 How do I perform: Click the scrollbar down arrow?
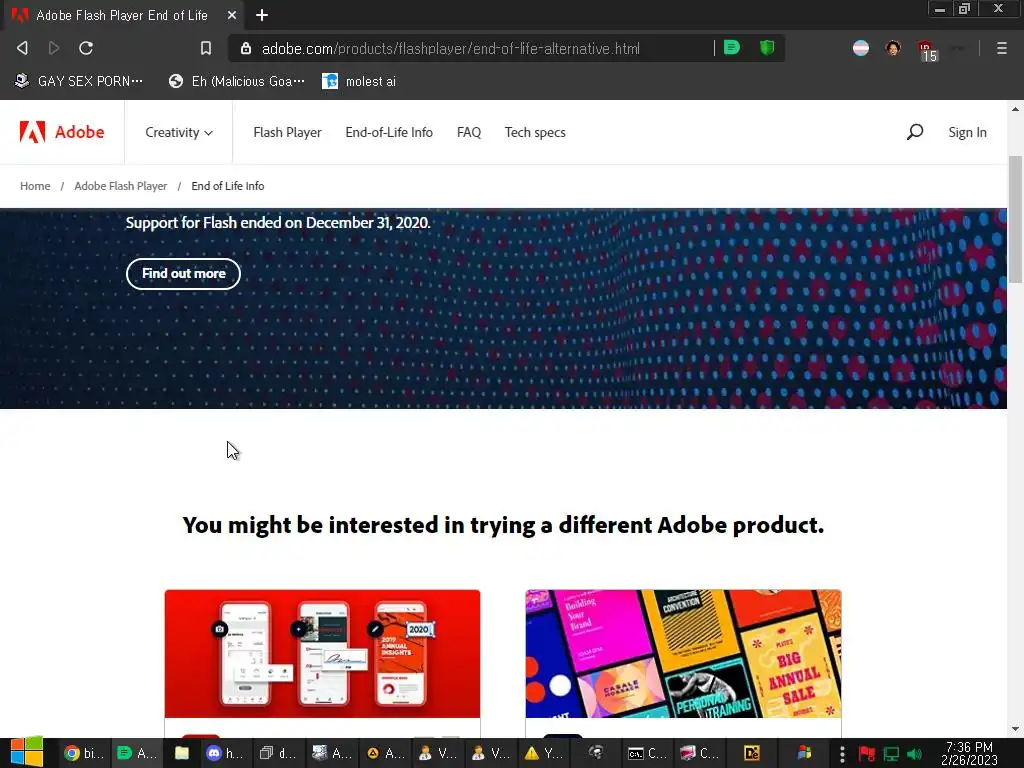point(1016,729)
